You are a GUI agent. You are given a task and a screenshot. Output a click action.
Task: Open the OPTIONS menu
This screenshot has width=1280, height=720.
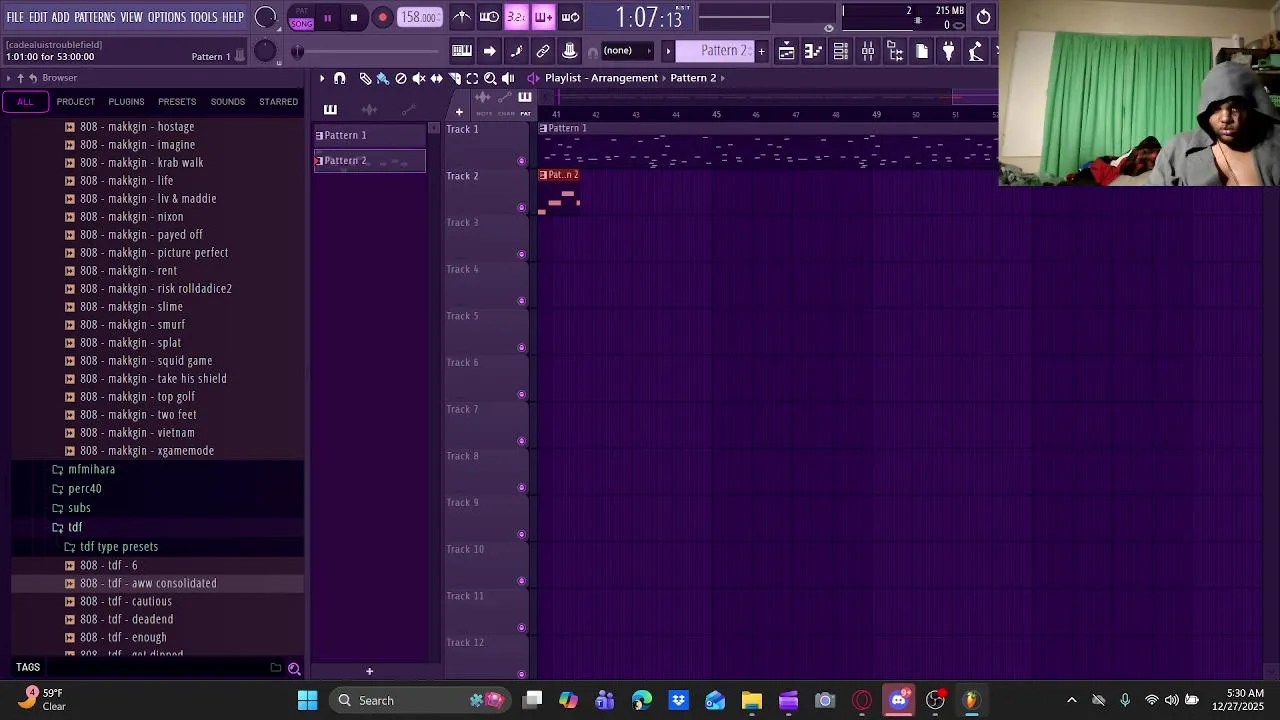pyautogui.click(x=167, y=17)
